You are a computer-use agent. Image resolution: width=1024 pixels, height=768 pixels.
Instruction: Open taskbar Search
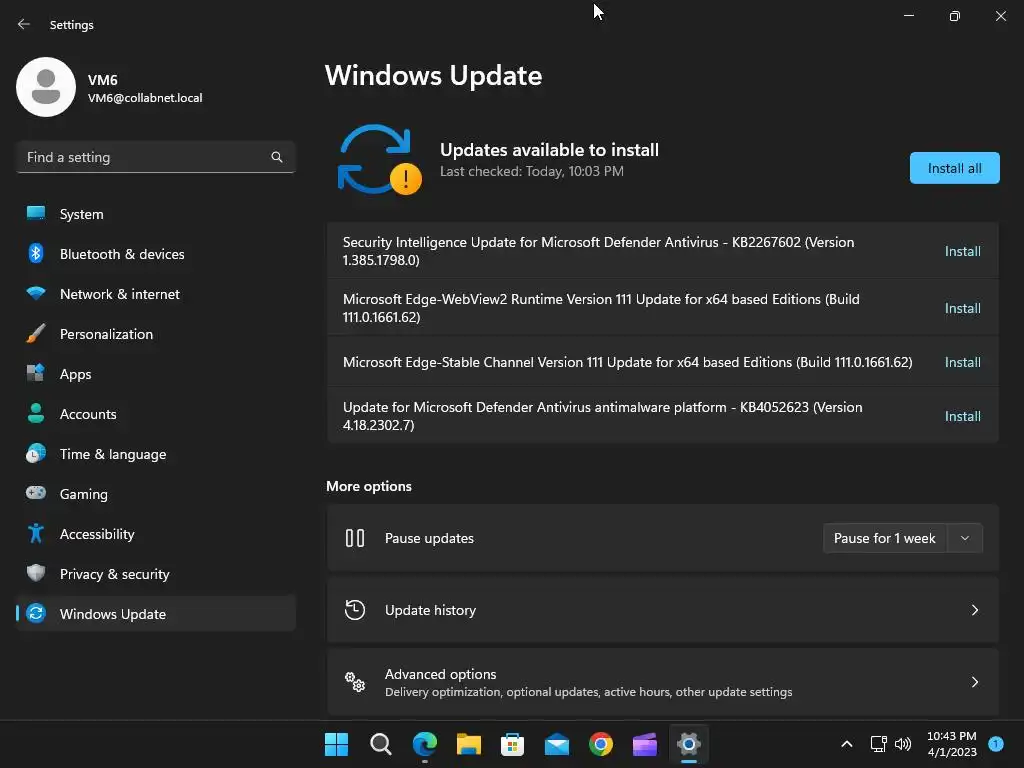381,744
